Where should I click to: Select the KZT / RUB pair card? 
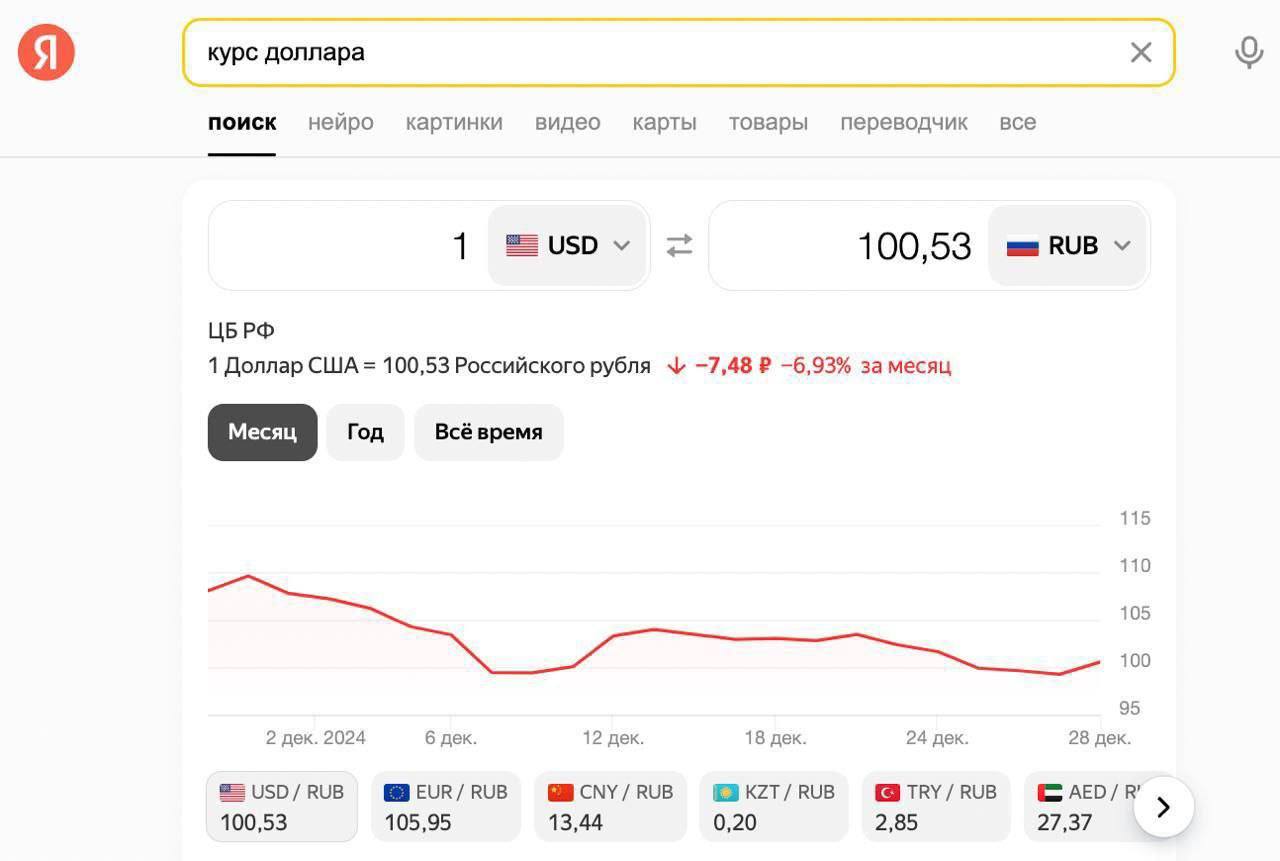pyautogui.click(x=774, y=806)
